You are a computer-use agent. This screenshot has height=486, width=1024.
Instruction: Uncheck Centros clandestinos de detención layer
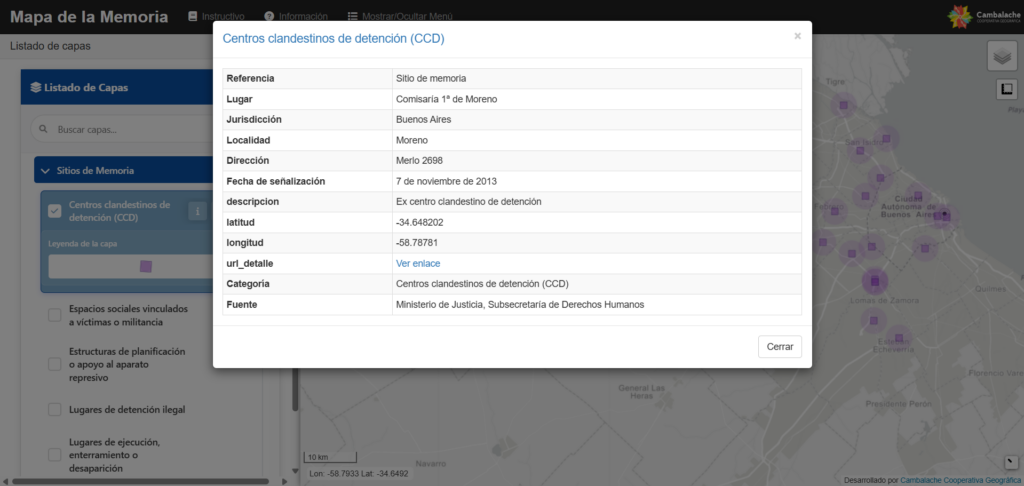(x=56, y=210)
